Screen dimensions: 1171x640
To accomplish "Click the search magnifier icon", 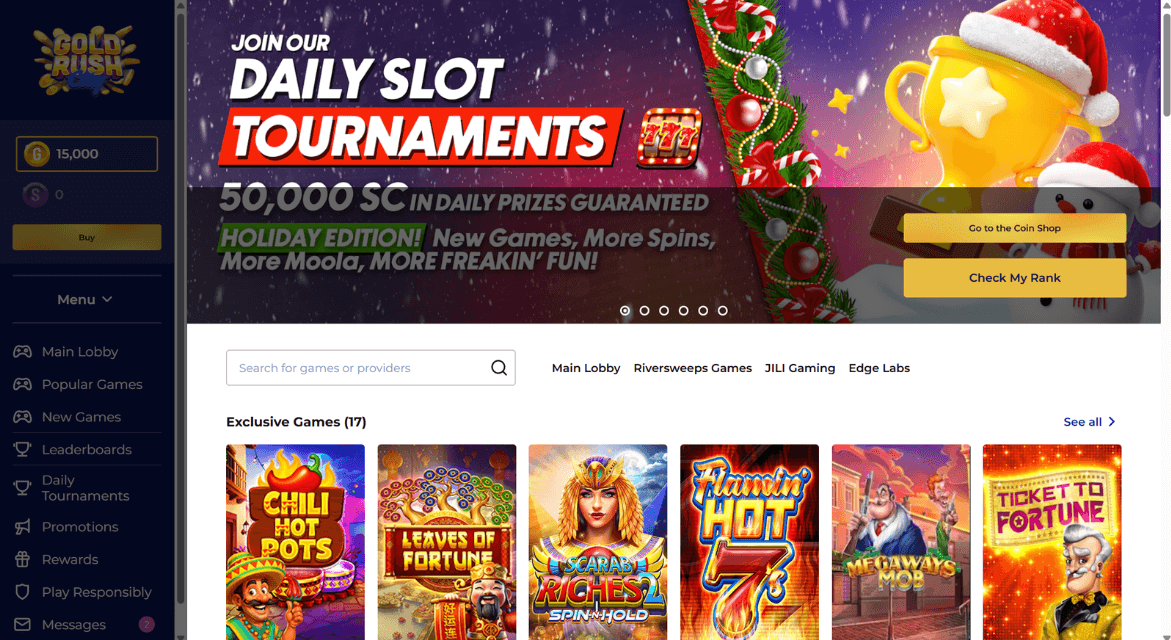I will [x=499, y=367].
